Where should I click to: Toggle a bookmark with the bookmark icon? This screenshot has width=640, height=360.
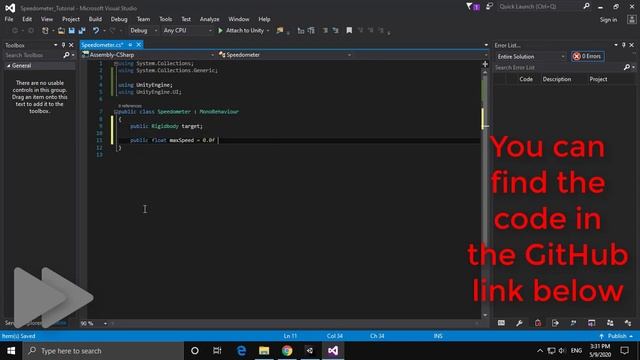click(349, 31)
